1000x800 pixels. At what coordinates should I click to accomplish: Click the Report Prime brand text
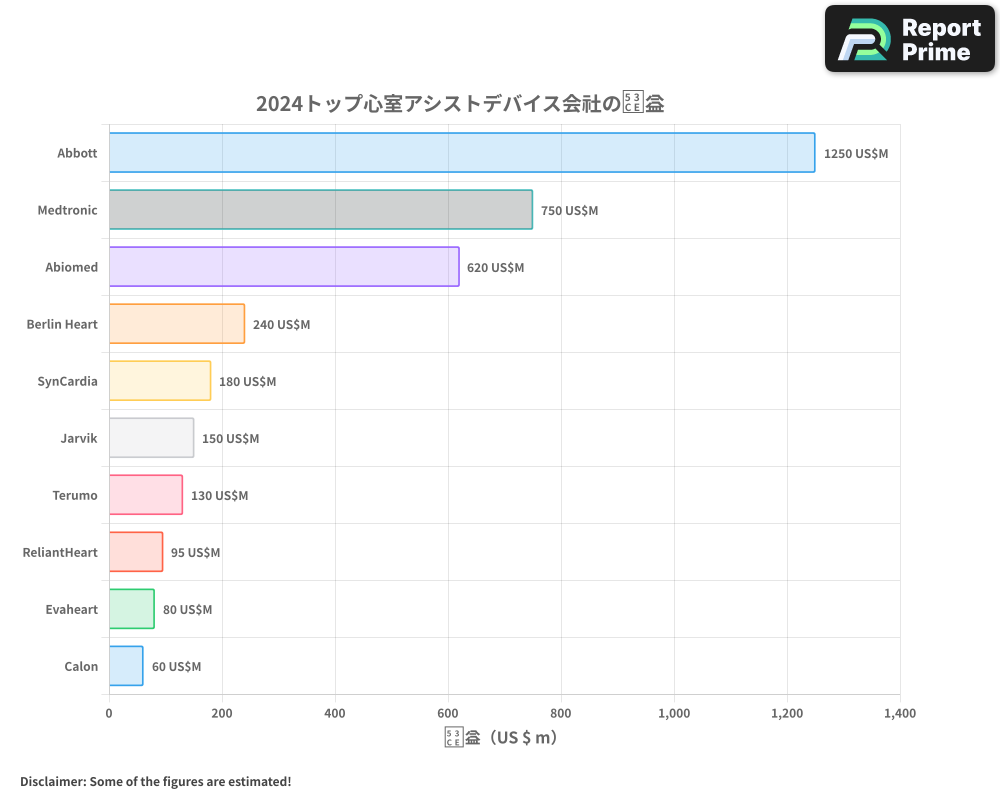point(940,39)
